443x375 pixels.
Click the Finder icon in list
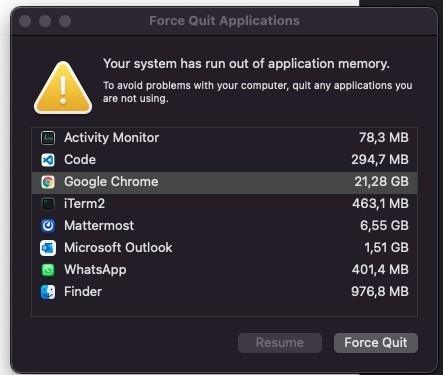tap(48, 292)
